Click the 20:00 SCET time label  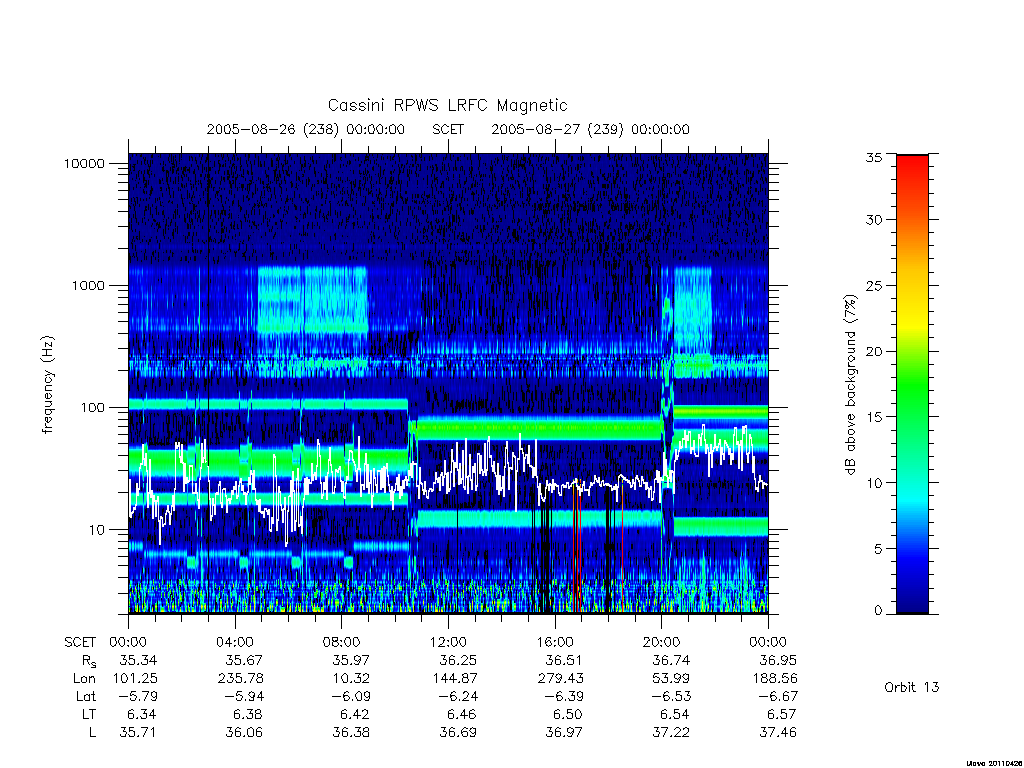point(662,642)
